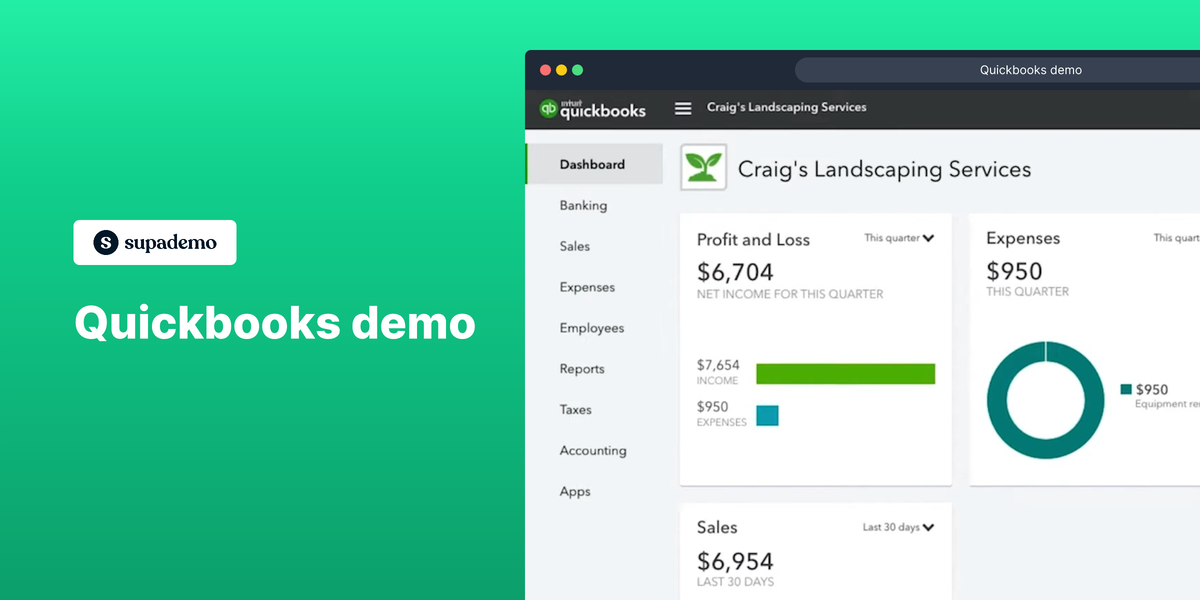Click the QuickBooks logo icon
Viewport: 1200px width, 600px height.
547,108
